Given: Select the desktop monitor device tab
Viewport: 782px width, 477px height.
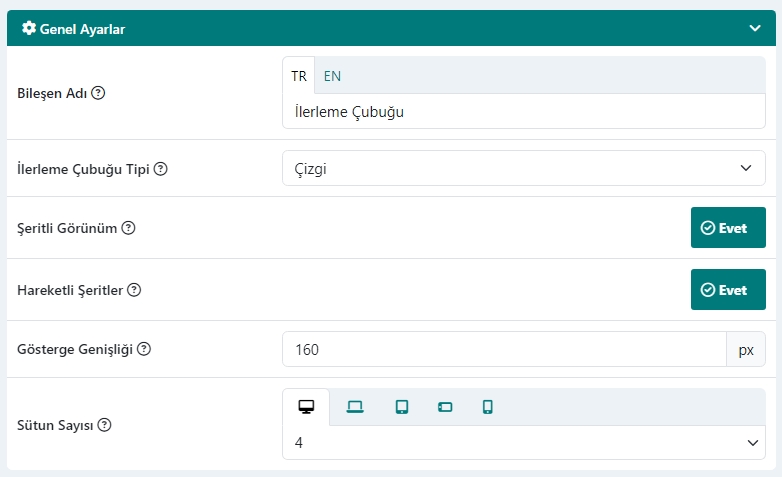Looking at the screenshot, I should click(306, 407).
